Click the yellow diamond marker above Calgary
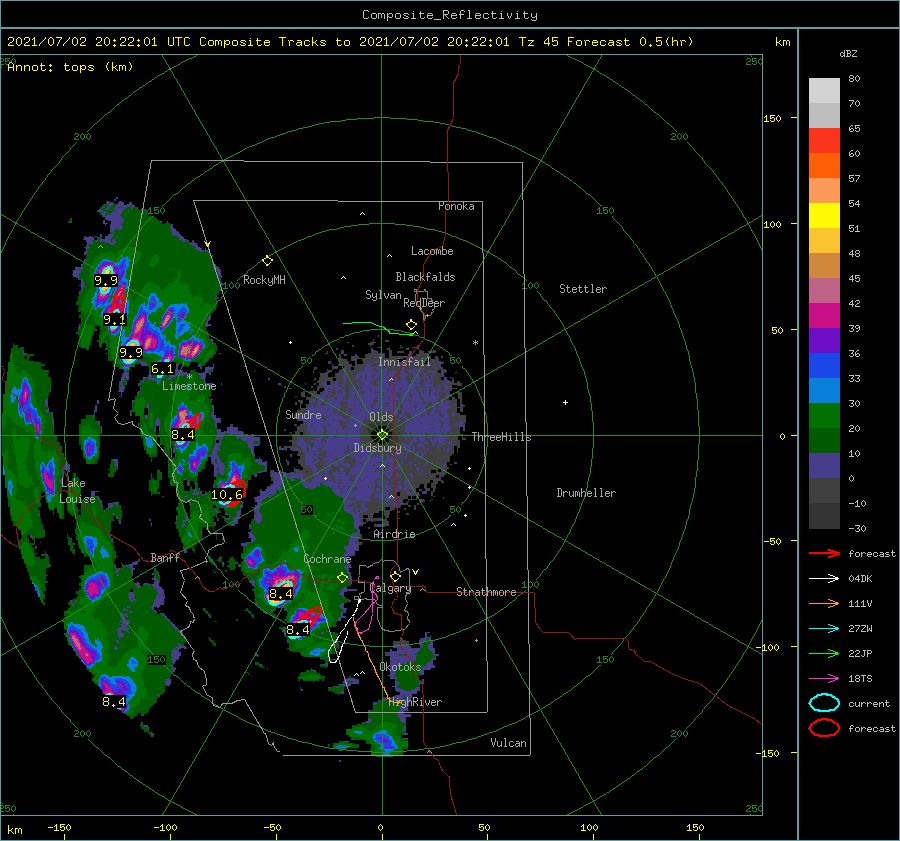The image size is (900, 841). click(395, 576)
